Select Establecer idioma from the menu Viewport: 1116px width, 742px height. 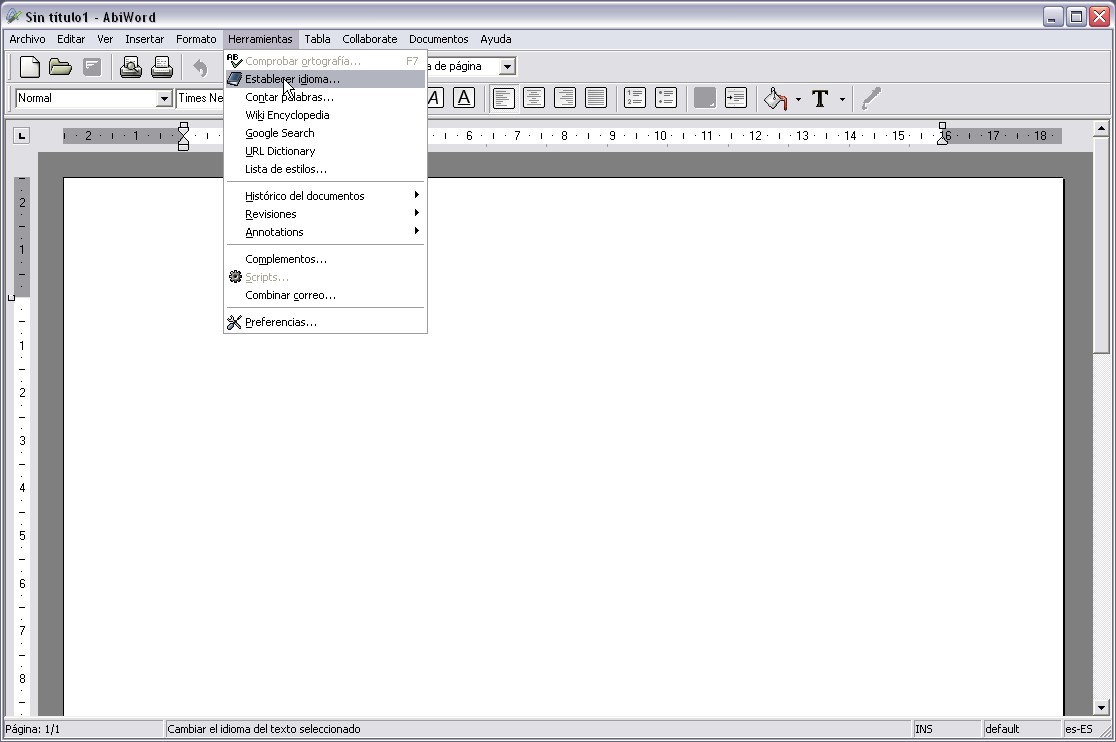[x=325, y=79]
